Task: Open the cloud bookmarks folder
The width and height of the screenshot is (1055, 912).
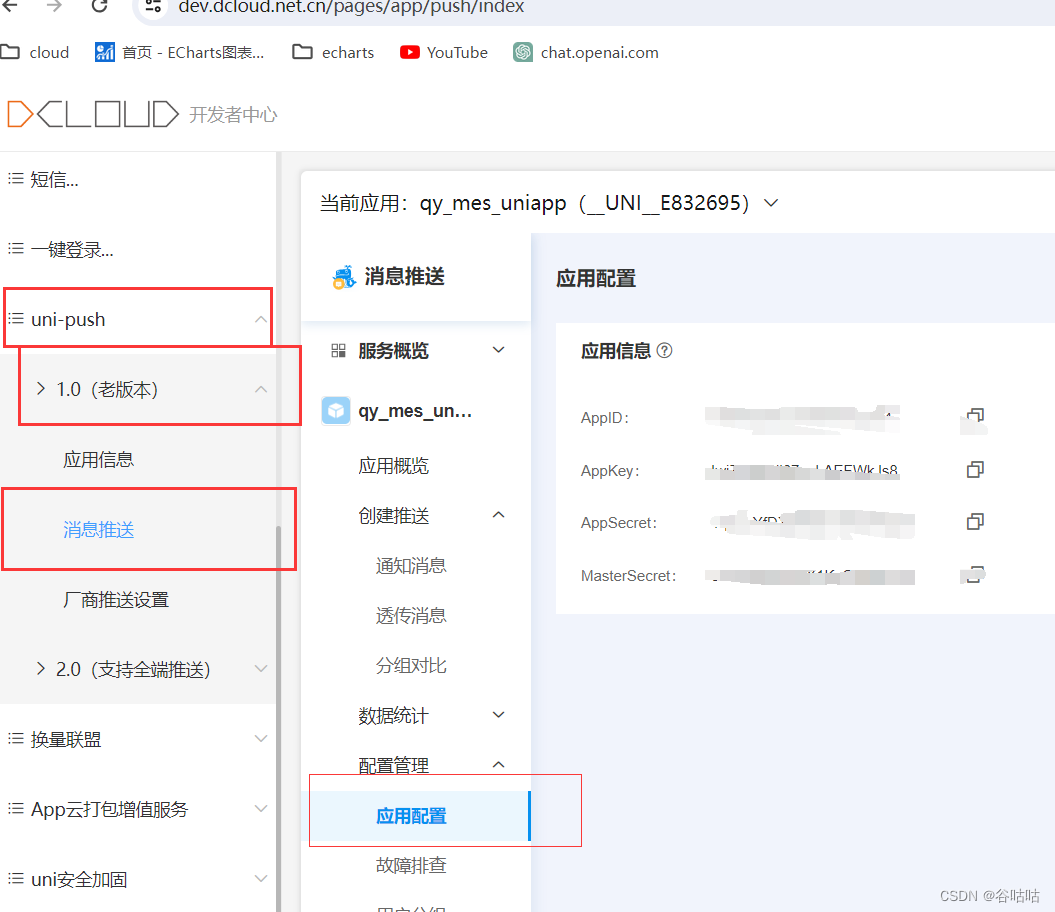Action: click(35, 52)
